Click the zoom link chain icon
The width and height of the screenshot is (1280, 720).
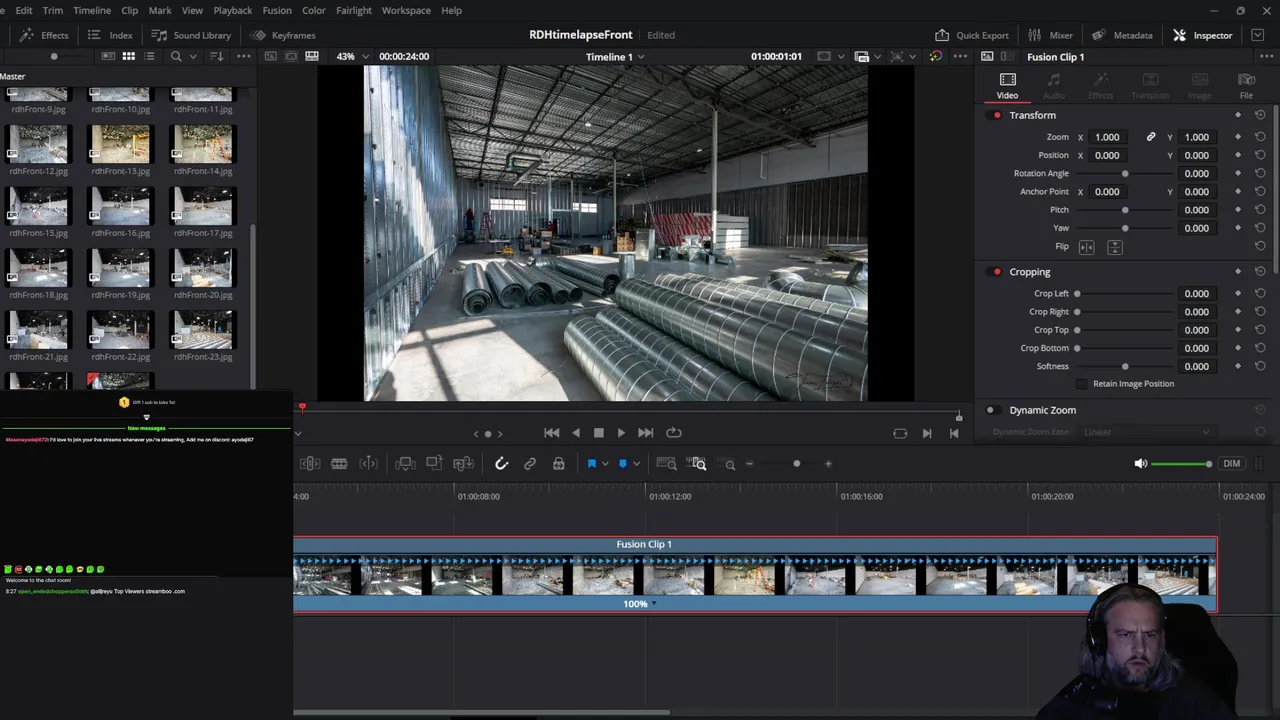pos(1151,137)
